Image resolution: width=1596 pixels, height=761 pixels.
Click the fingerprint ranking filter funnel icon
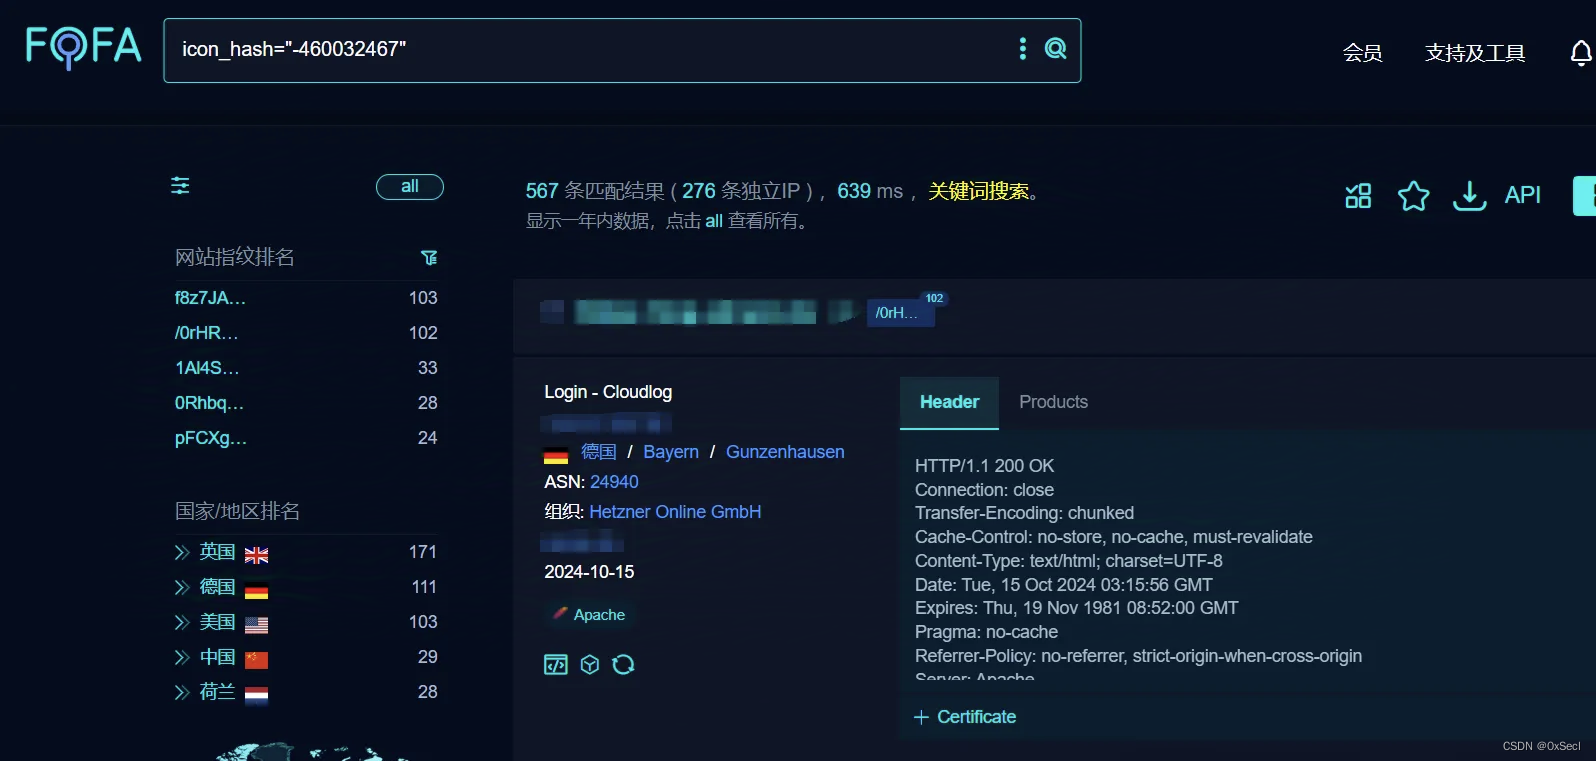point(429,258)
